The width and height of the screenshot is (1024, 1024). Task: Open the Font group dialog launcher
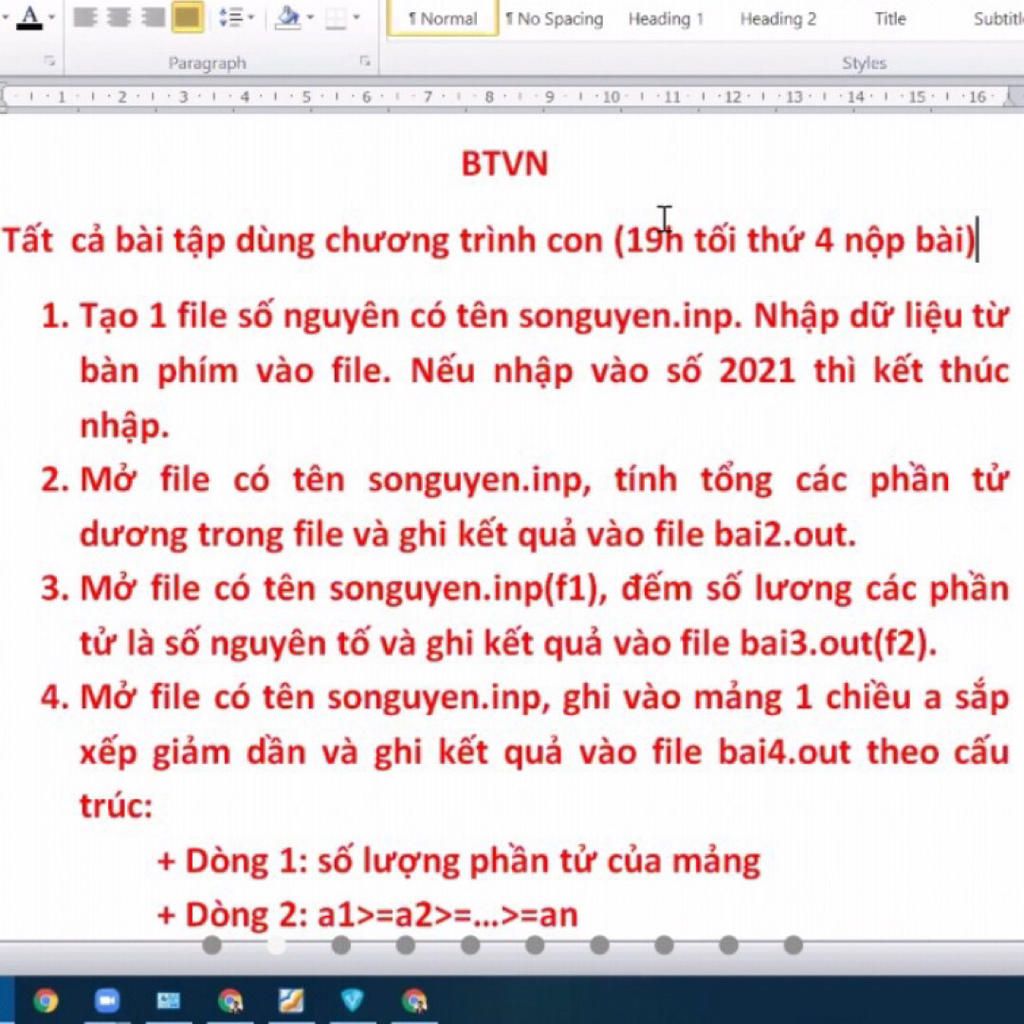(50, 61)
